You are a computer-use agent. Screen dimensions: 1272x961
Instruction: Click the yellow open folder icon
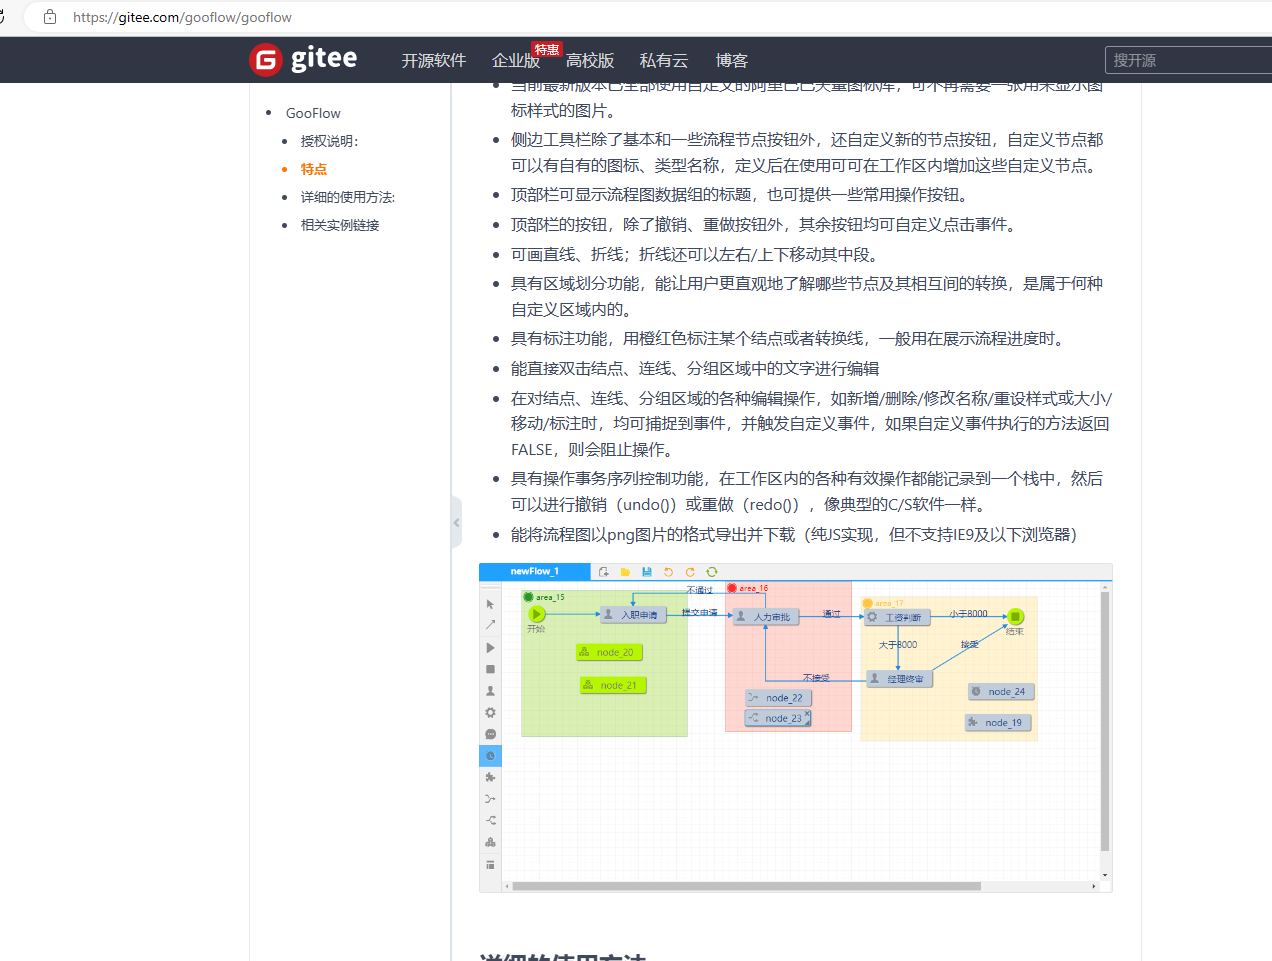pyautogui.click(x=625, y=572)
